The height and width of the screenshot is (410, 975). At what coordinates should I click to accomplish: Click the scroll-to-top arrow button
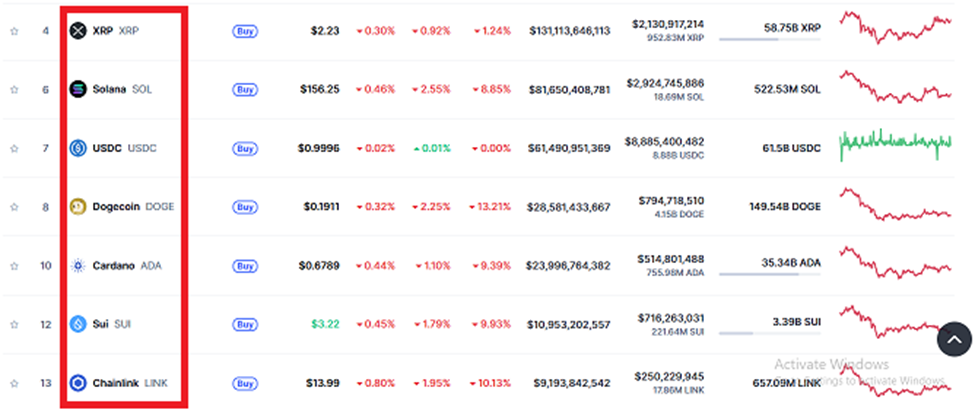tap(954, 339)
